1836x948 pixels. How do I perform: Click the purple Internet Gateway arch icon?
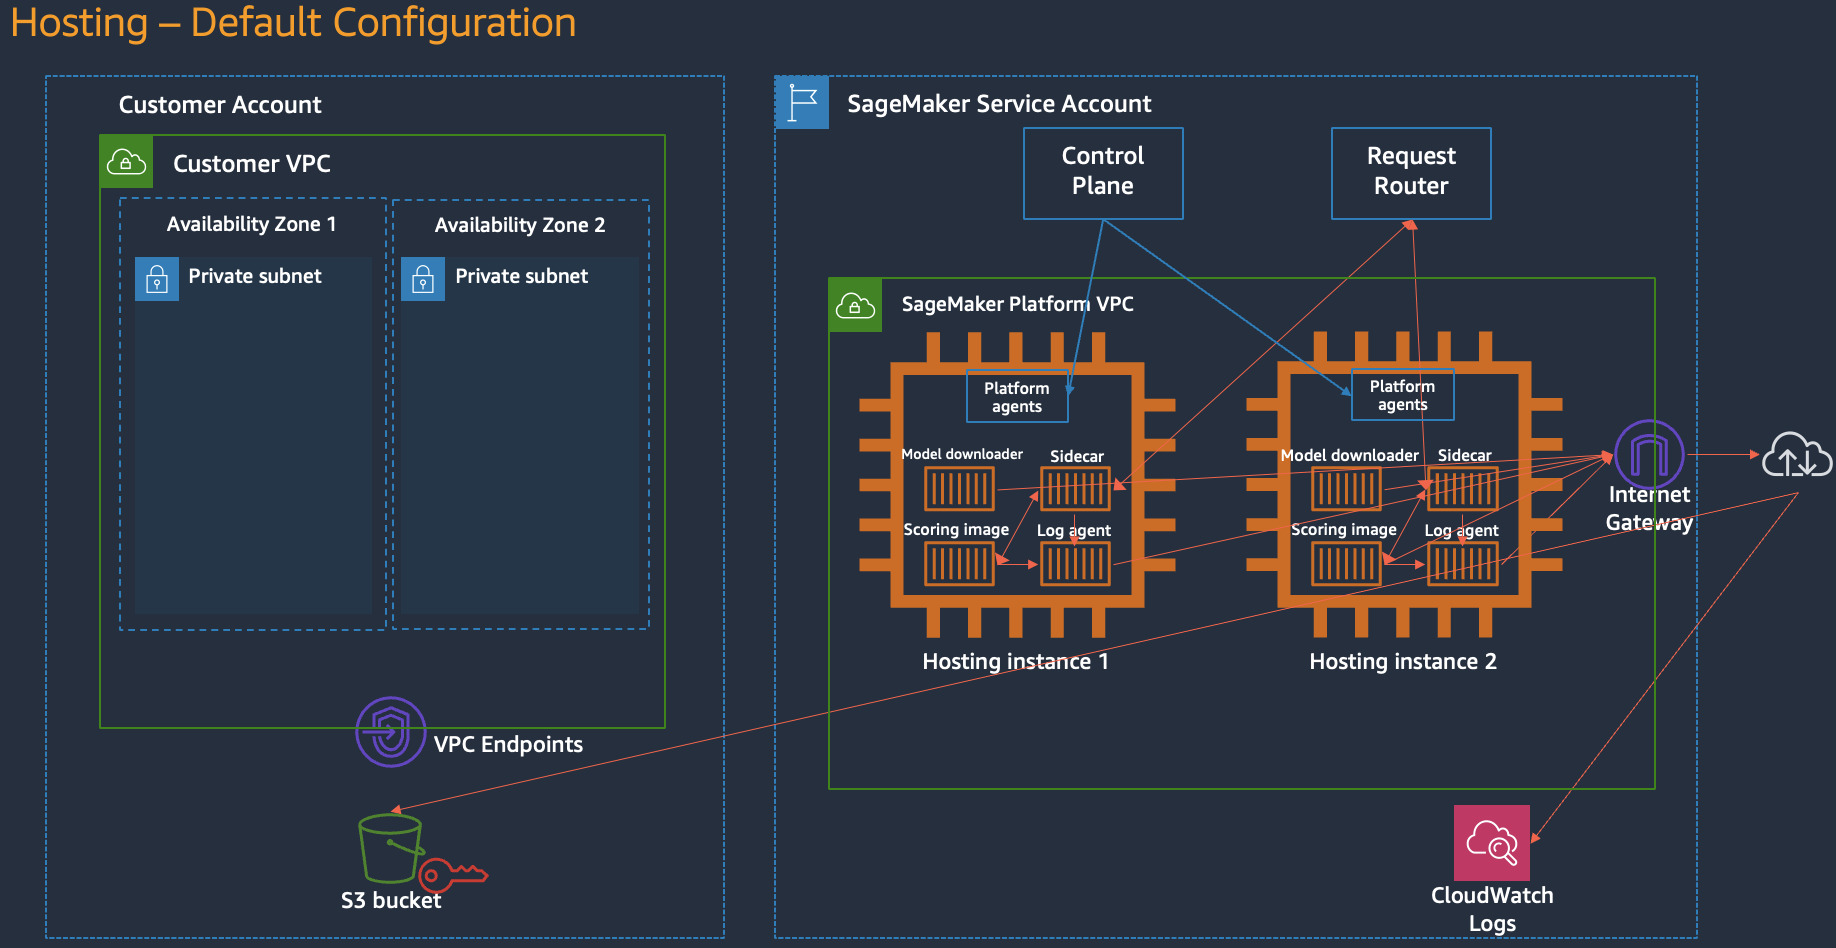click(1649, 454)
